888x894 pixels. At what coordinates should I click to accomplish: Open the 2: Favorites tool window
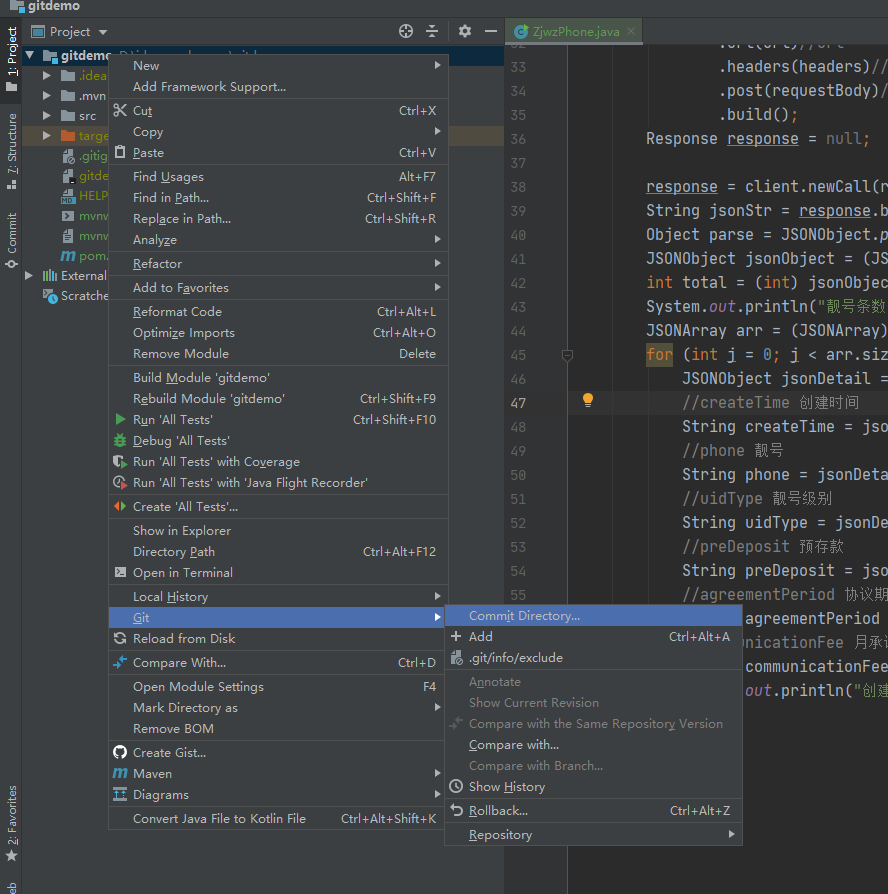click(11, 823)
